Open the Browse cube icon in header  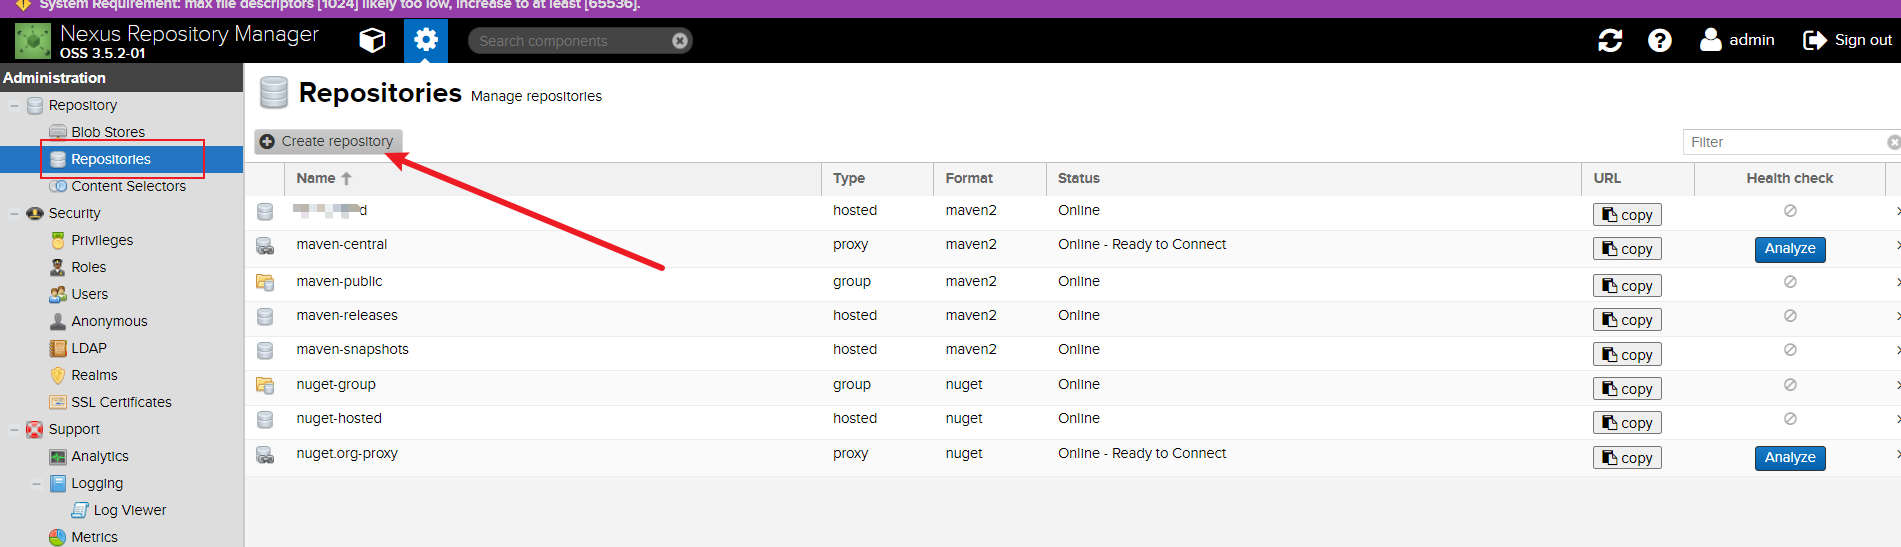372,40
